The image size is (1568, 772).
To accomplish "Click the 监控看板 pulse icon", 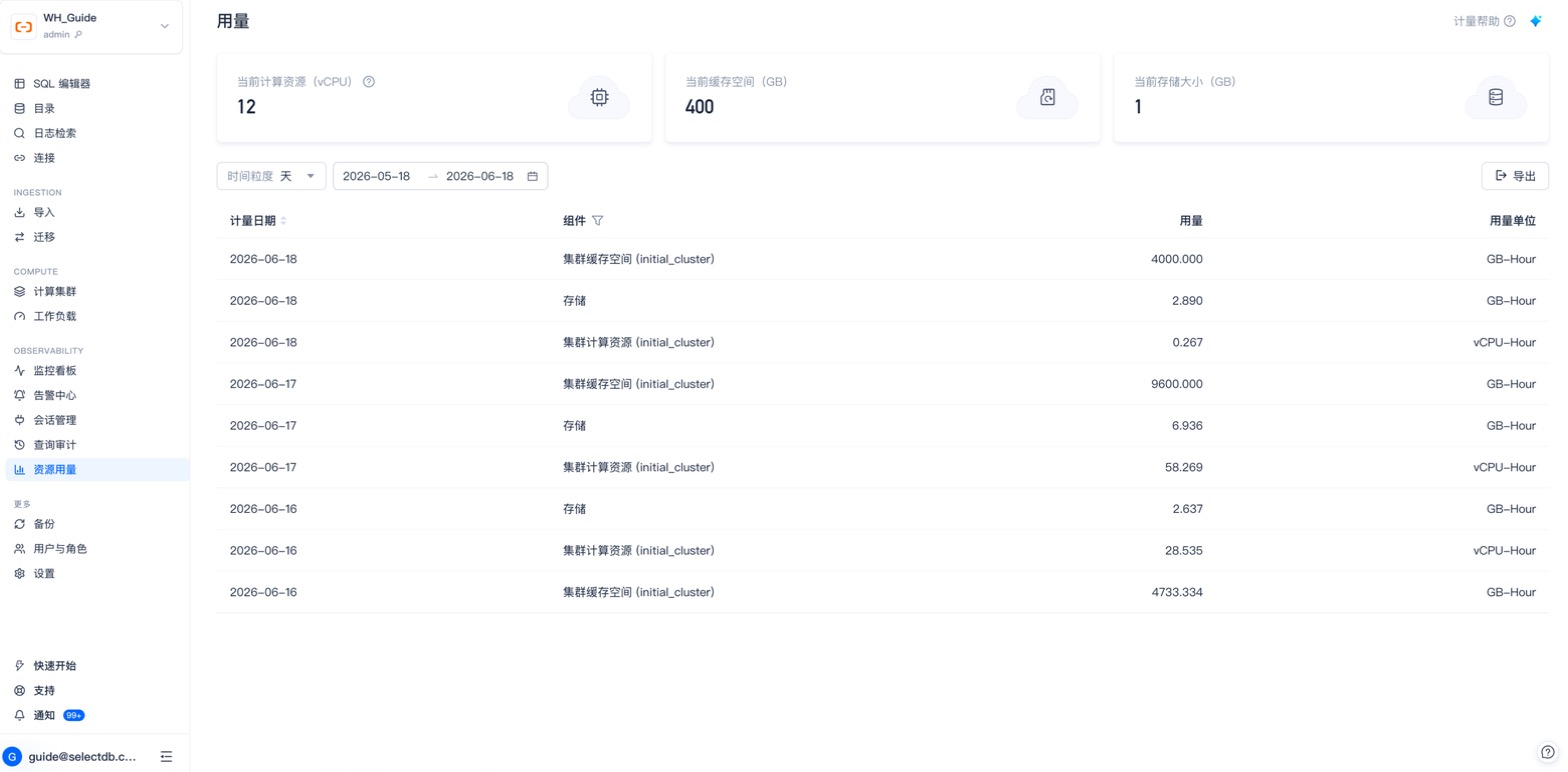I will 19,370.
